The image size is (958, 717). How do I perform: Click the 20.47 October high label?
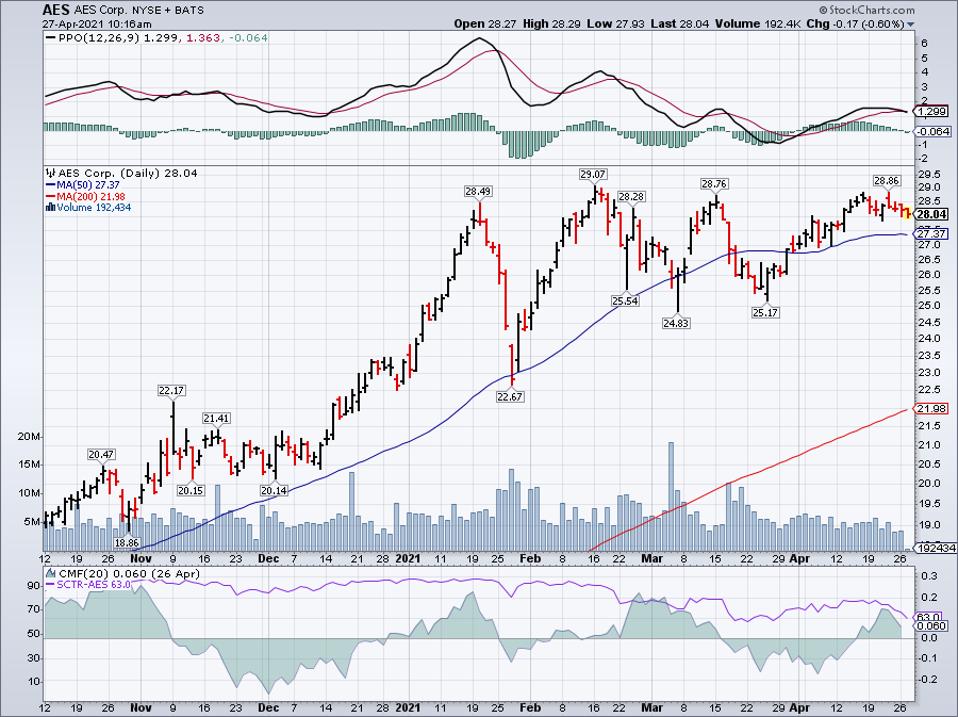point(101,454)
